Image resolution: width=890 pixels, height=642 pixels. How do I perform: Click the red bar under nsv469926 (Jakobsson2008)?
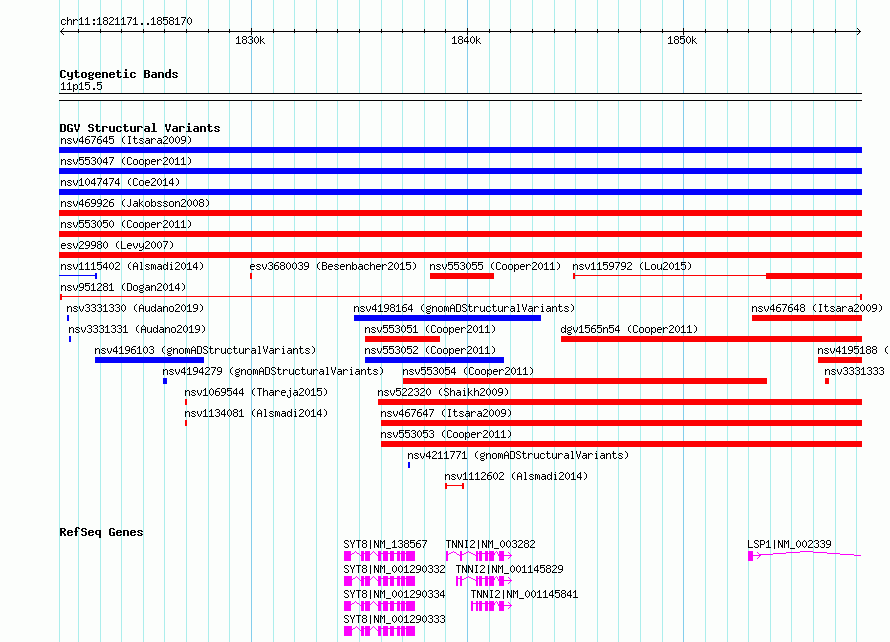click(460, 213)
